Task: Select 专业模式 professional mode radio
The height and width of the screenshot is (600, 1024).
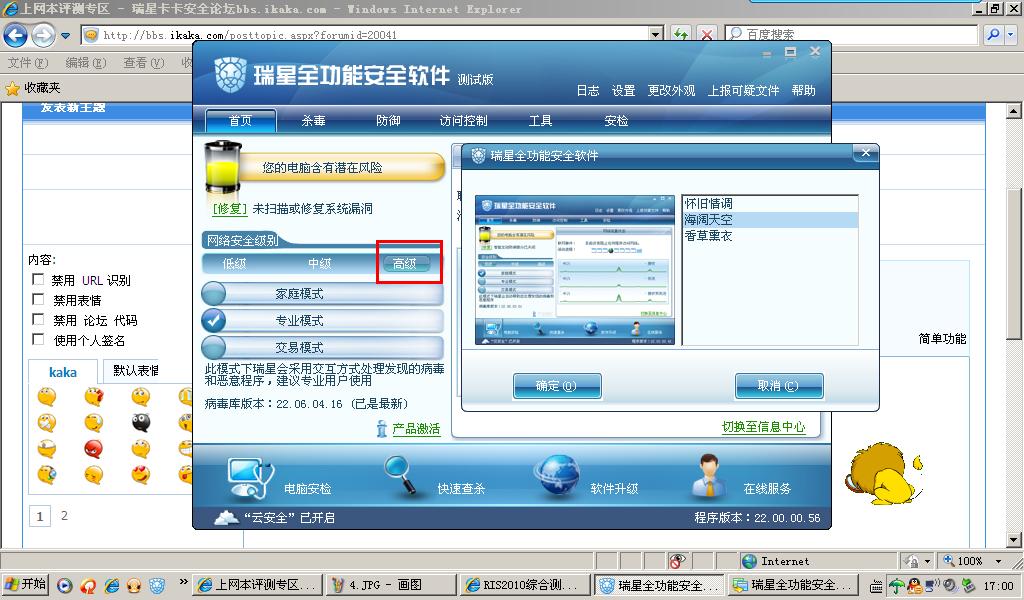Action: (x=214, y=321)
